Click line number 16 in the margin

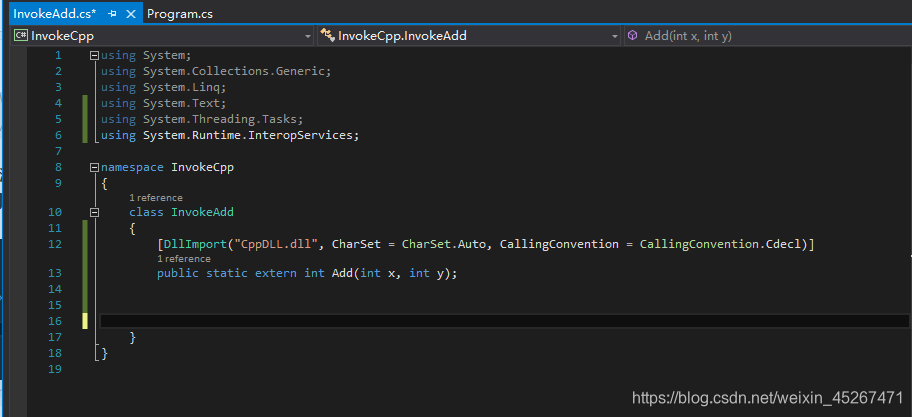55,321
